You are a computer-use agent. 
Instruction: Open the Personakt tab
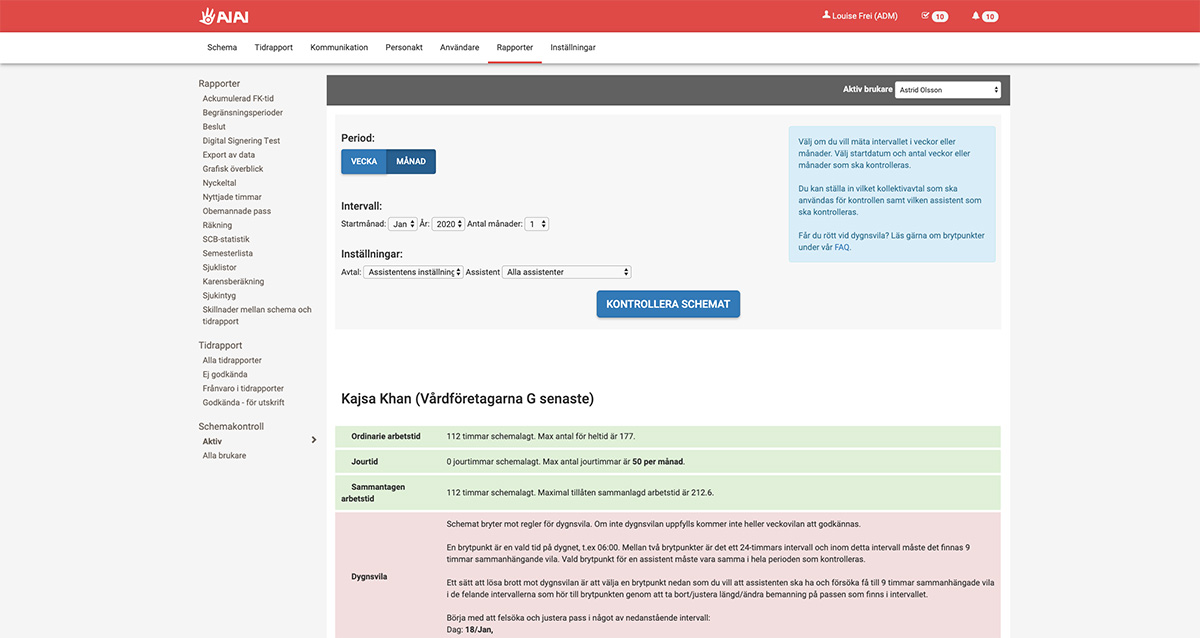click(404, 47)
